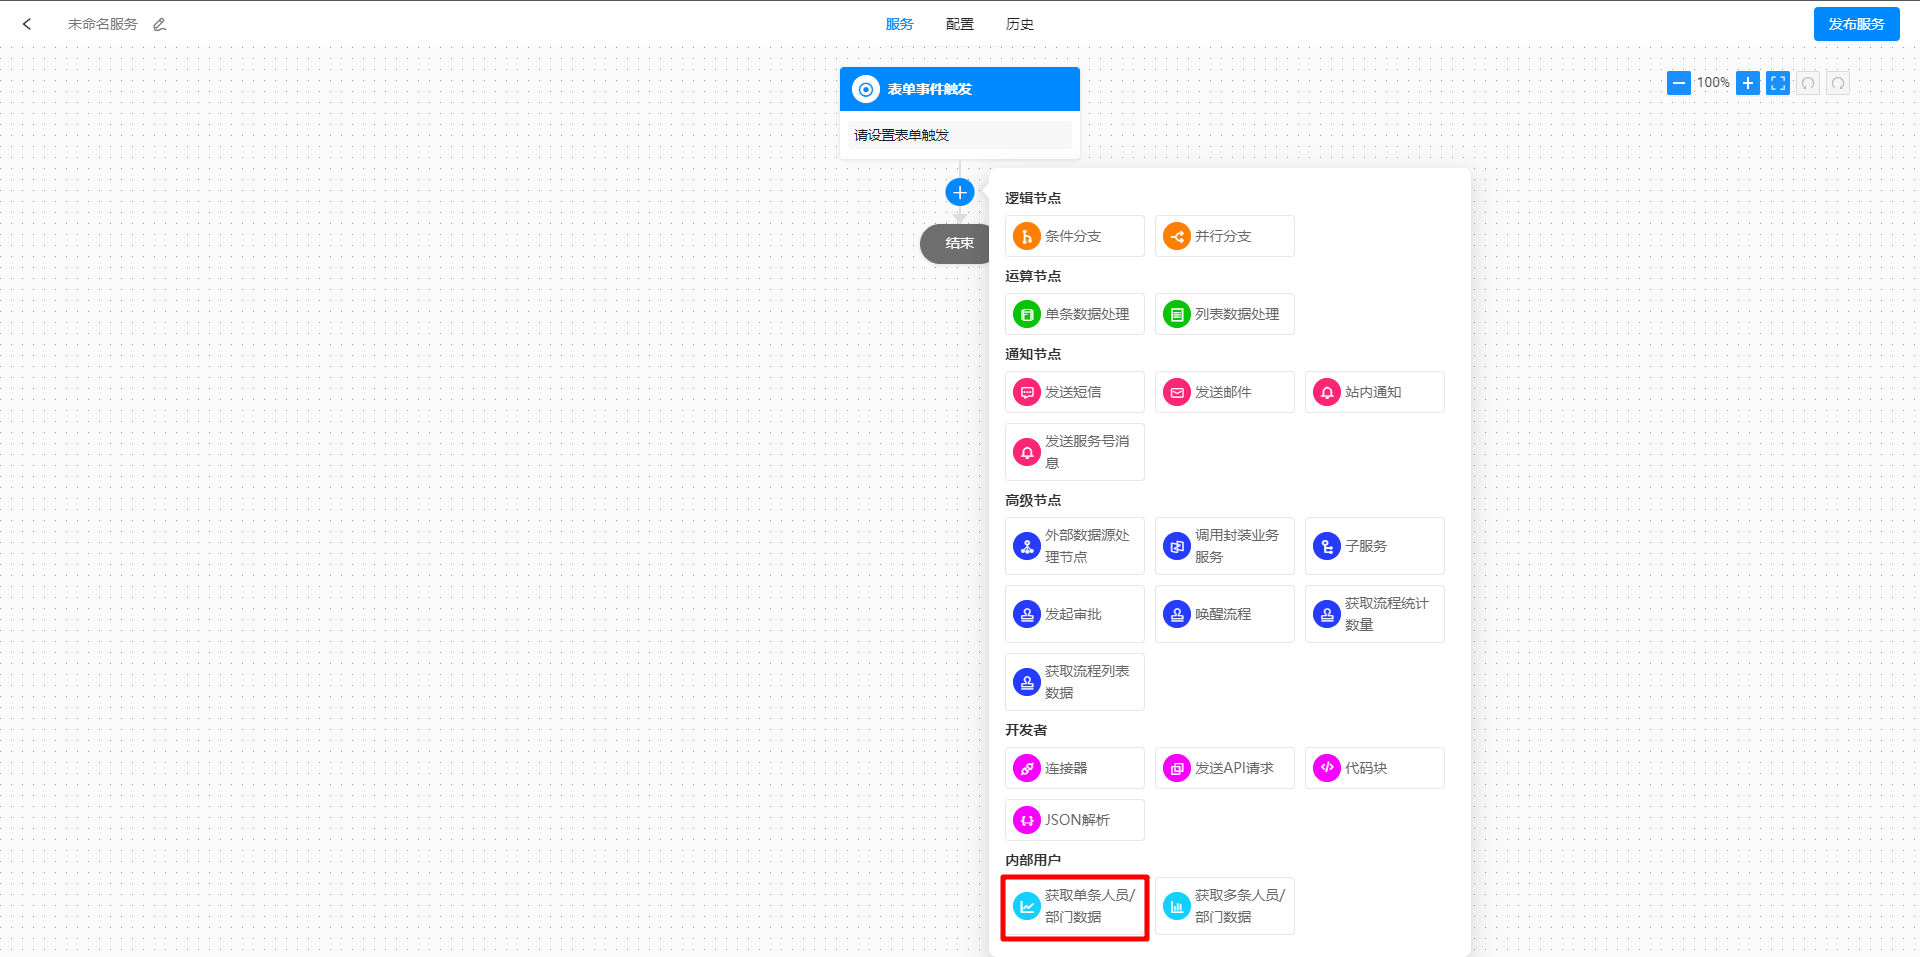Open the 历史 tab

pos(1019,24)
